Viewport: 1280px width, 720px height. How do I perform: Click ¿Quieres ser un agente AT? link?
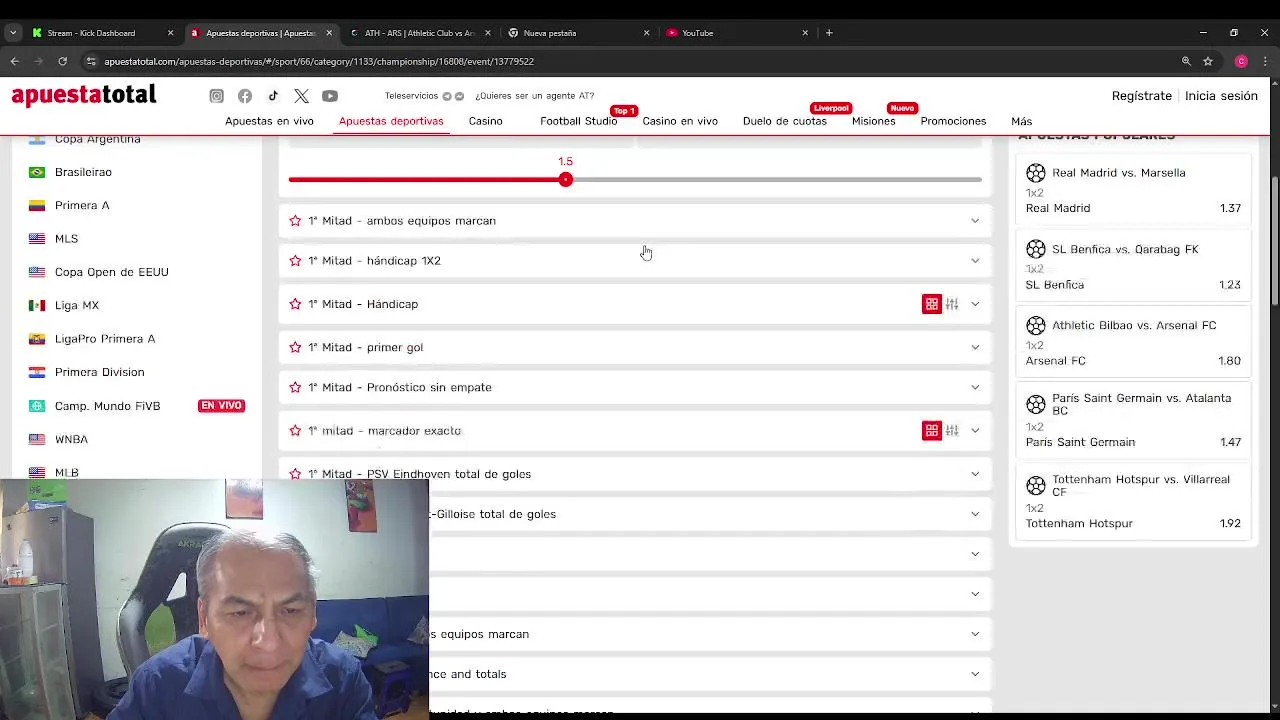coord(535,96)
